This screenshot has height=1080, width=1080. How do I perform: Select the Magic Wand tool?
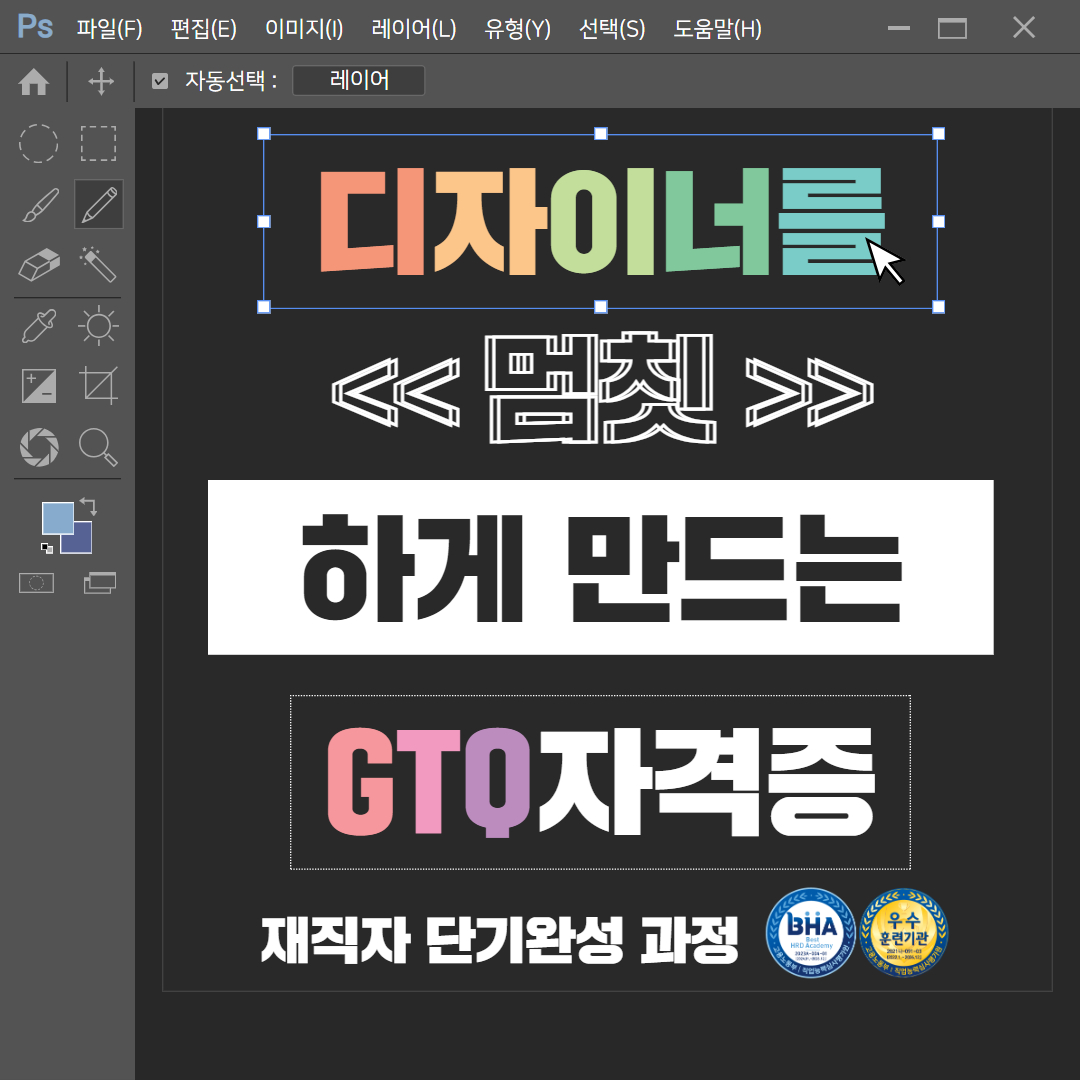(98, 265)
